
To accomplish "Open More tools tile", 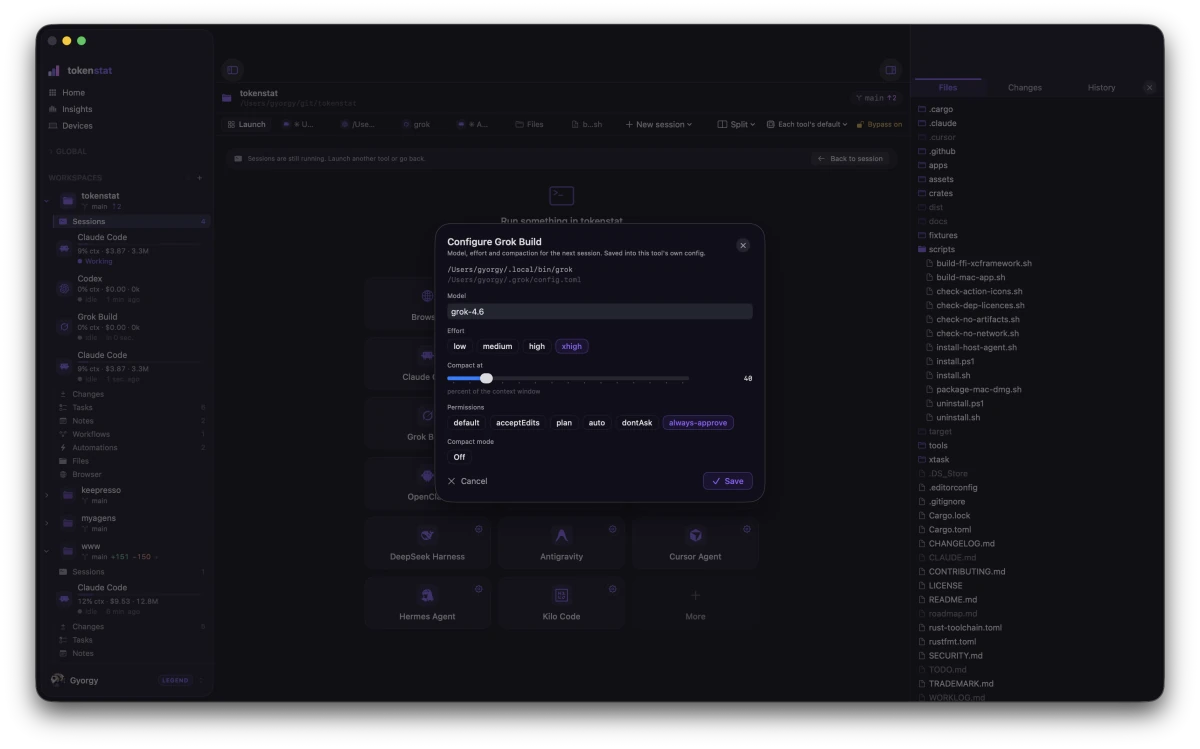I will (x=696, y=603).
